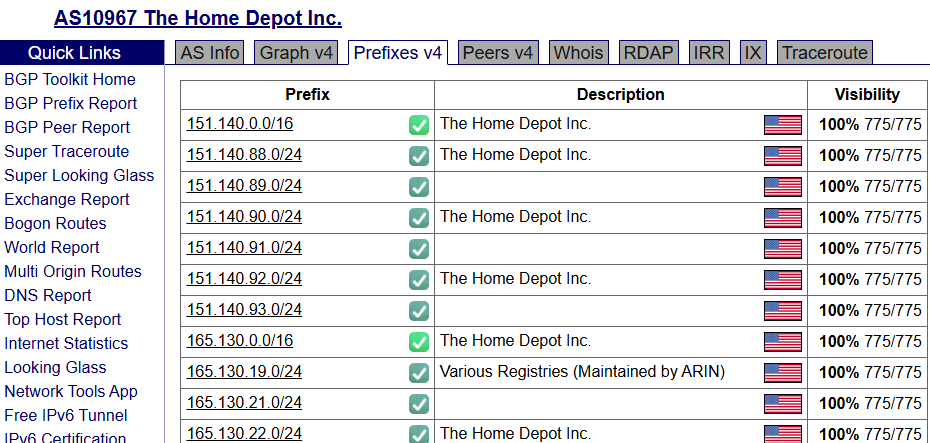Click the checkmark icon beside 165.130.0.0/16
Viewport: 930px width, 443px height.
point(419,342)
